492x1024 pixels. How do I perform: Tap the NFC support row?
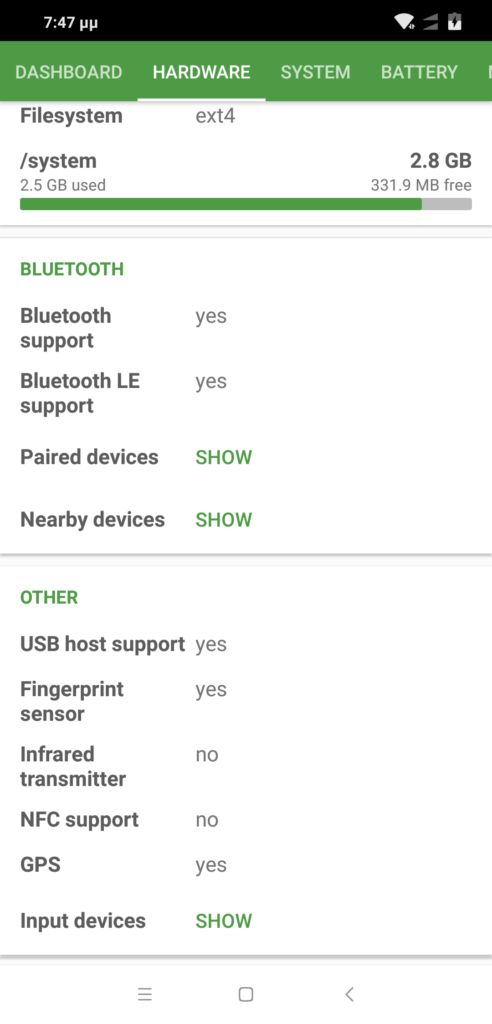coord(246,820)
